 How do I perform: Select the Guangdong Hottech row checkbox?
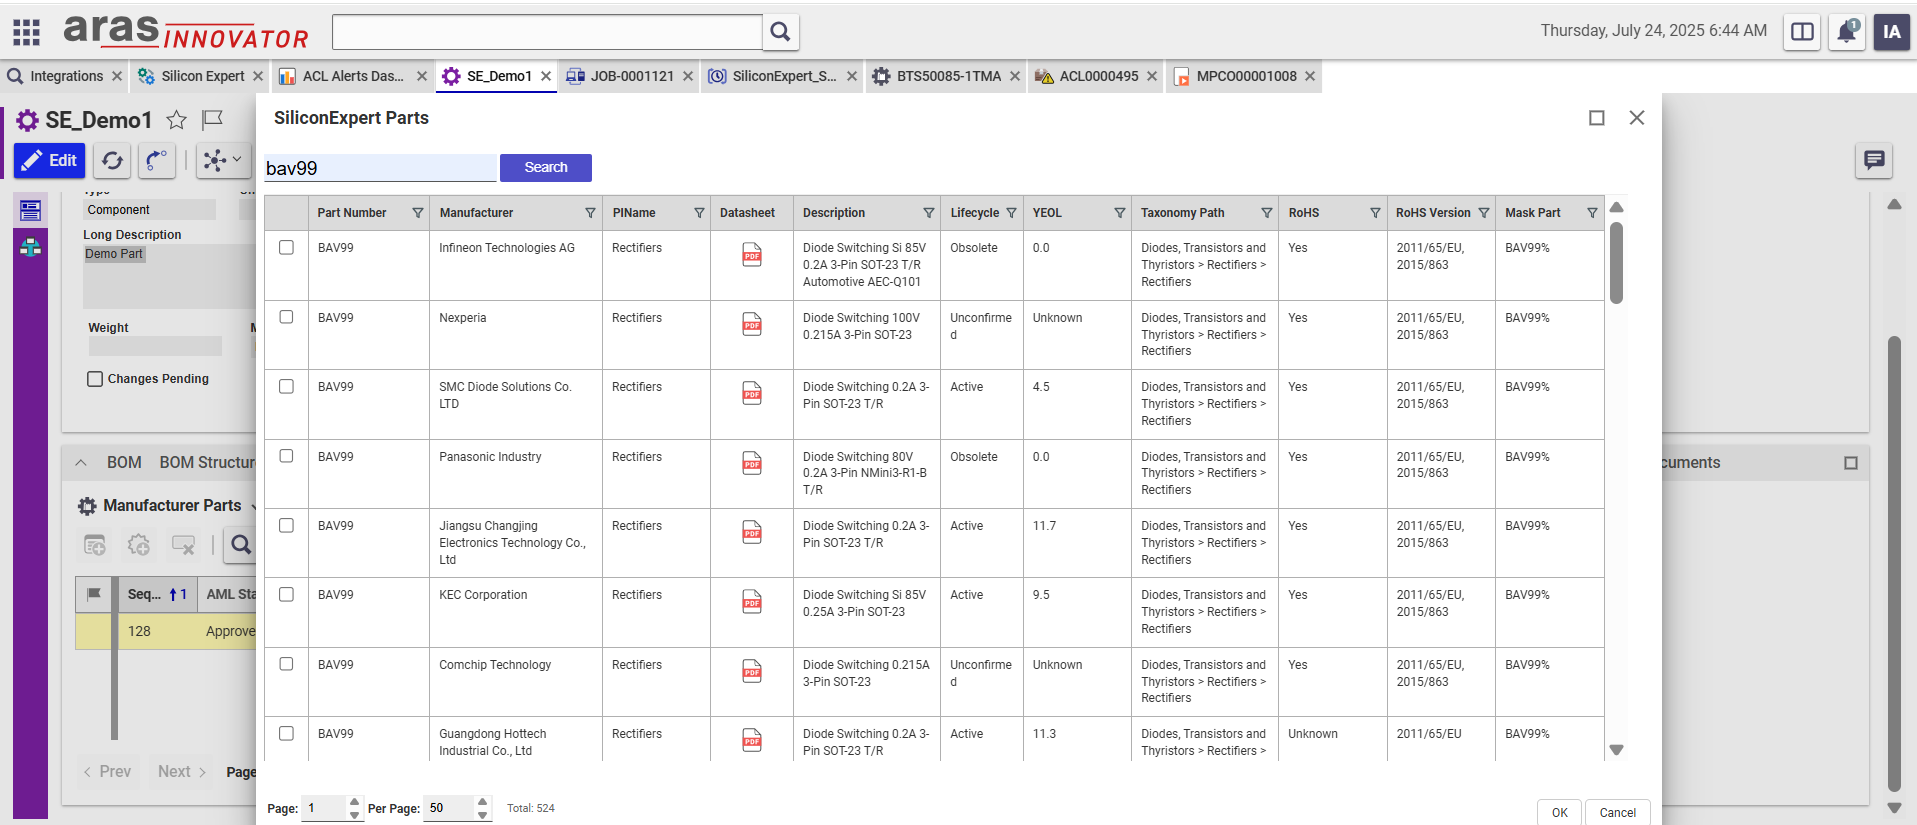tap(286, 733)
